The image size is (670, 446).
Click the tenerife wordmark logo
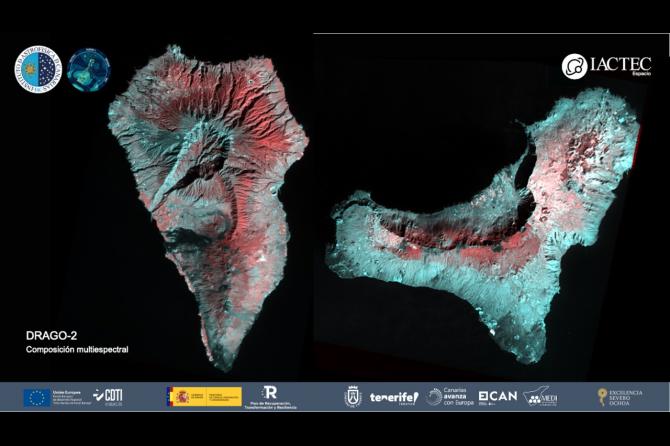(394, 397)
